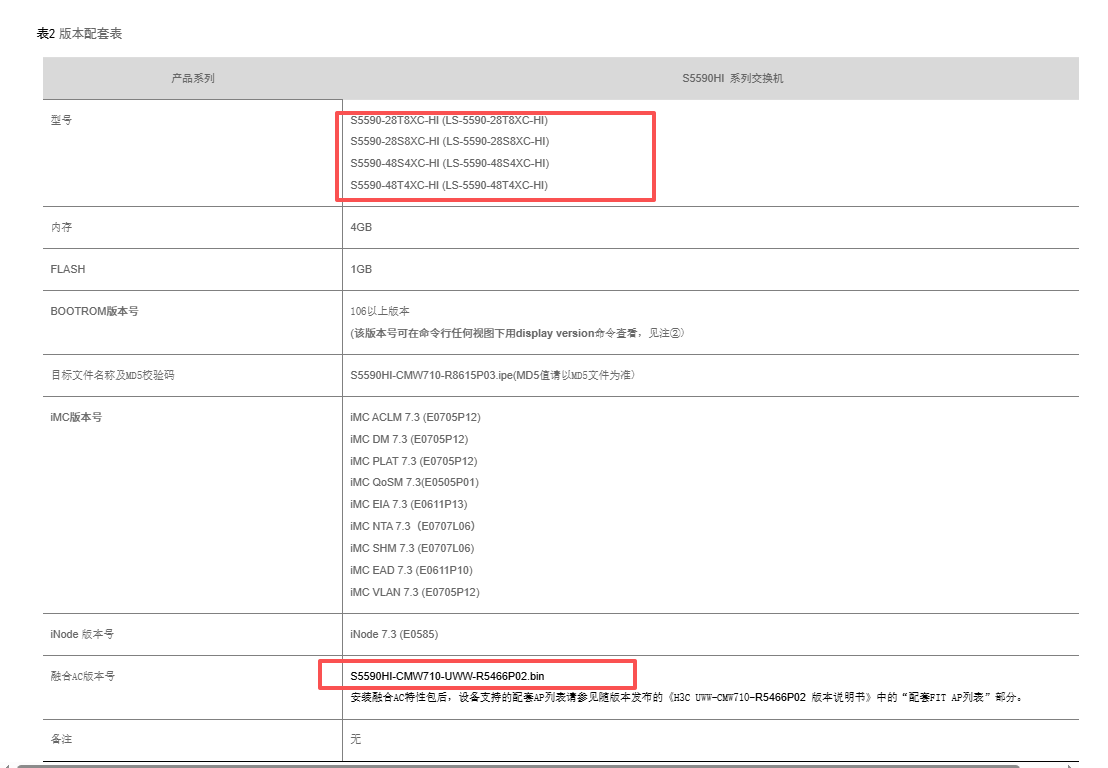Image resolution: width=1108 pixels, height=768 pixels.
Task: Click the S5590-48S4XC-HI model entry
Action: pos(449,163)
